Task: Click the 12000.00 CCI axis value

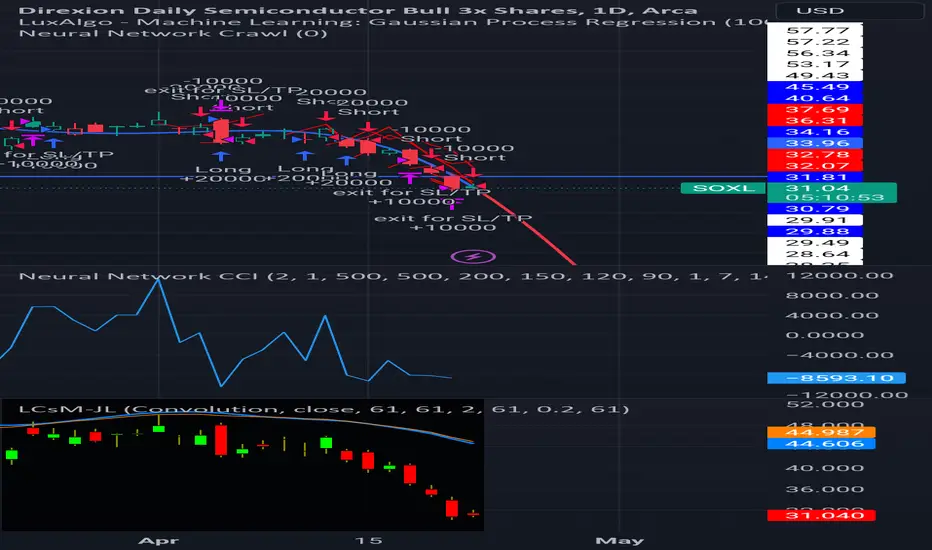Action: pyautogui.click(x=839, y=276)
